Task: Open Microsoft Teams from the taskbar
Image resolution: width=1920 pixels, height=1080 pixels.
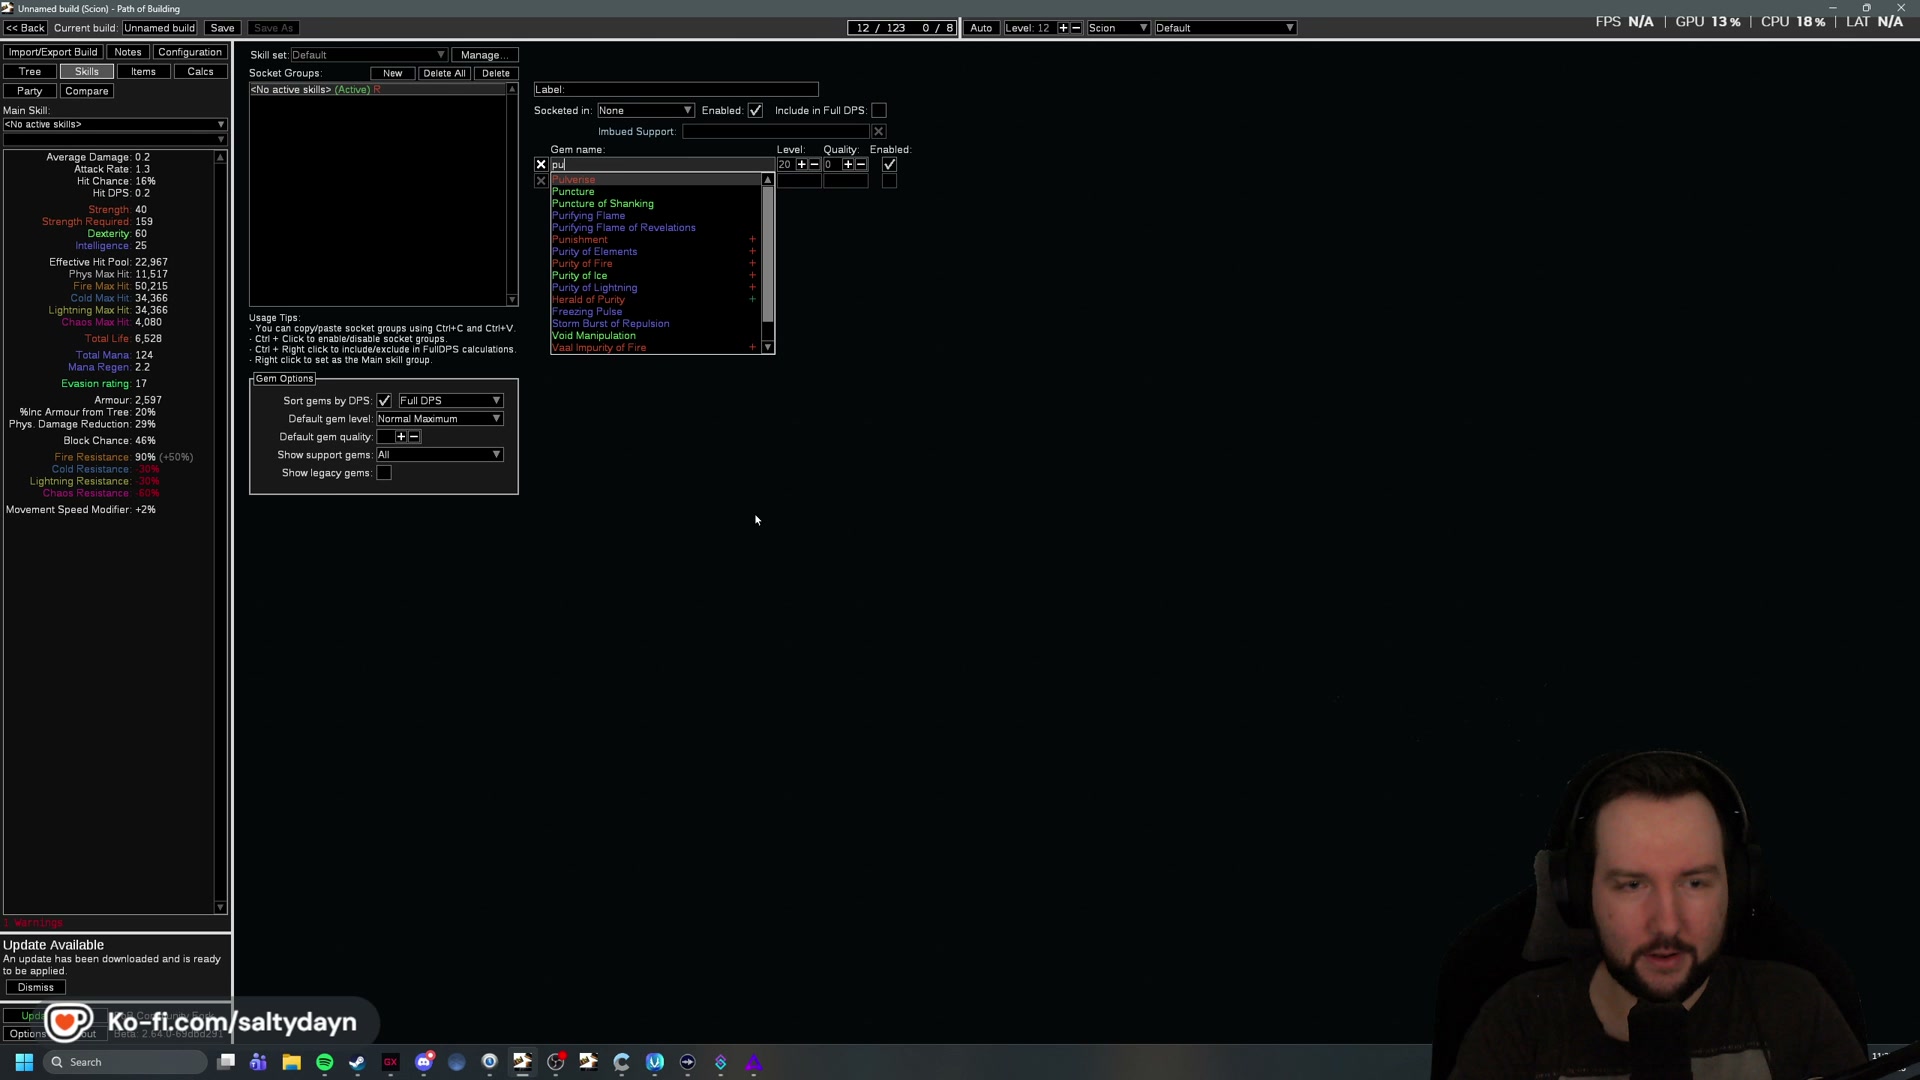Action: [x=259, y=1062]
